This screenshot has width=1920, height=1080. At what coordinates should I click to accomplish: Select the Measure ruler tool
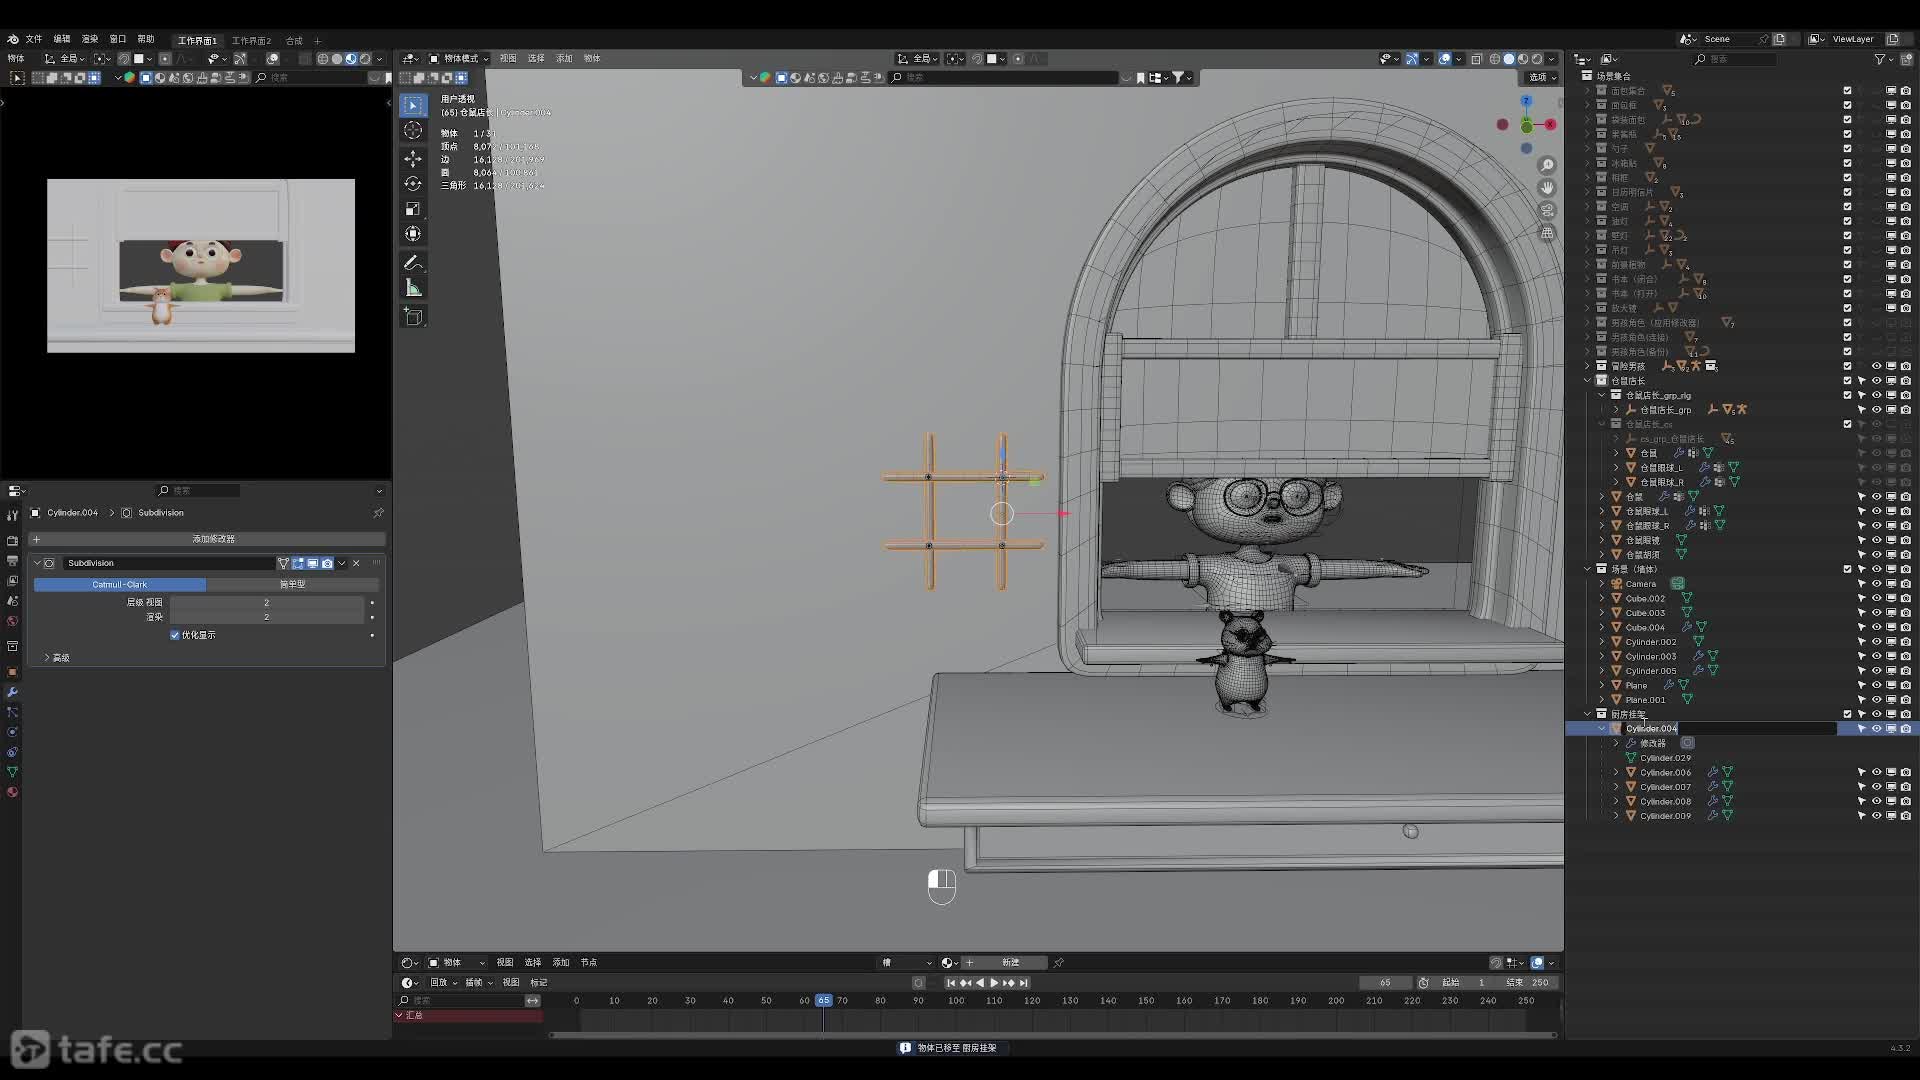point(413,288)
